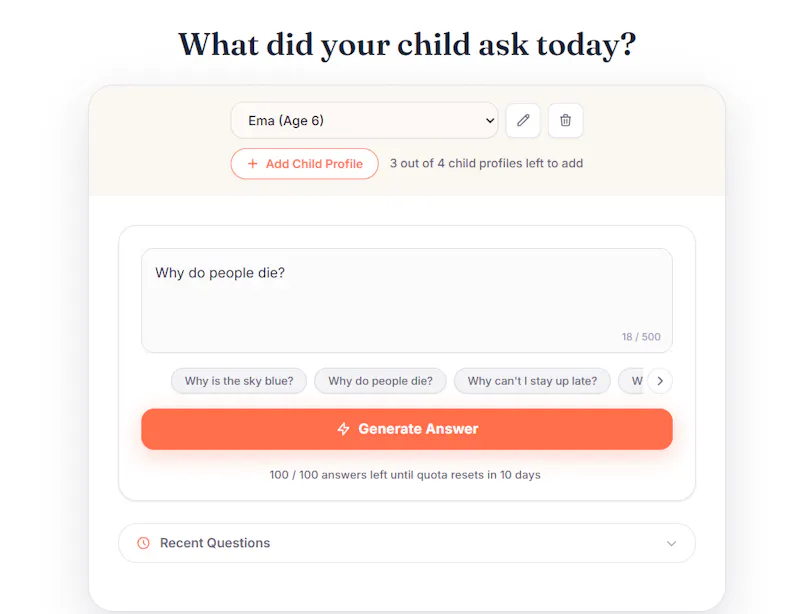The width and height of the screenshot is (800, 614).
Task: Click the pencil edit profile icon
Action: (523, 120)
